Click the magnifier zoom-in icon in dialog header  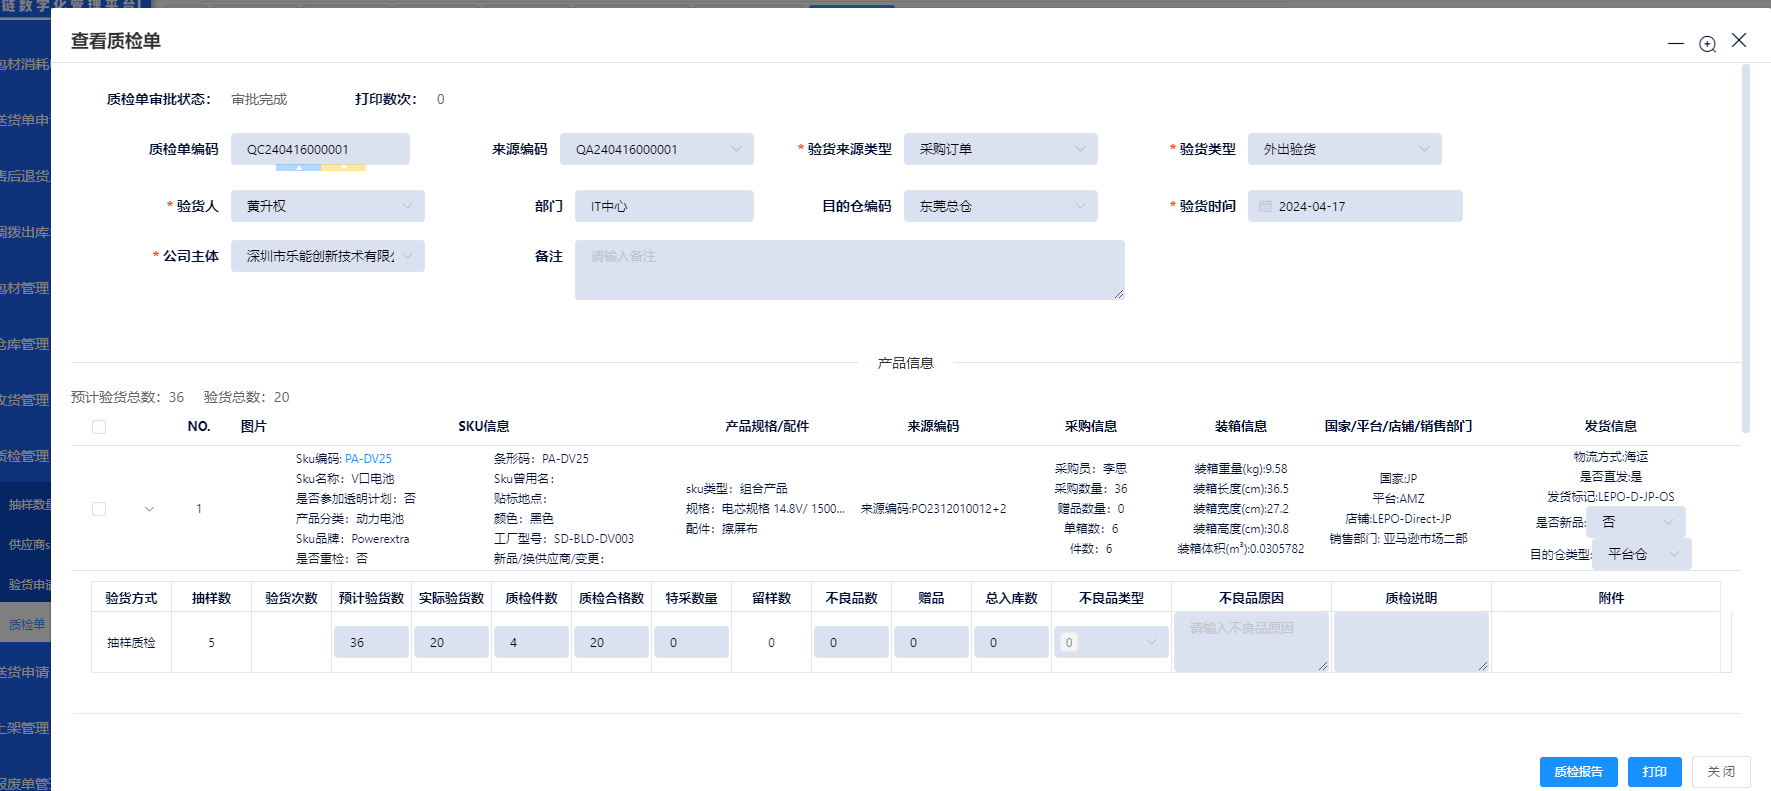[1708, 44]
